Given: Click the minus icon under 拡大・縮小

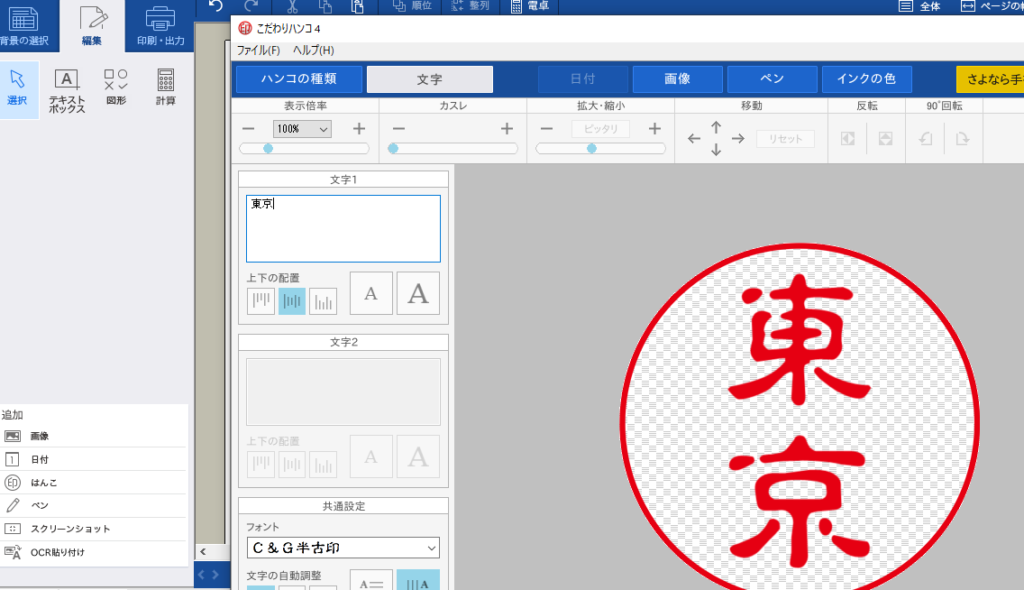Looking at the screenshot, I should click(547, 129).
